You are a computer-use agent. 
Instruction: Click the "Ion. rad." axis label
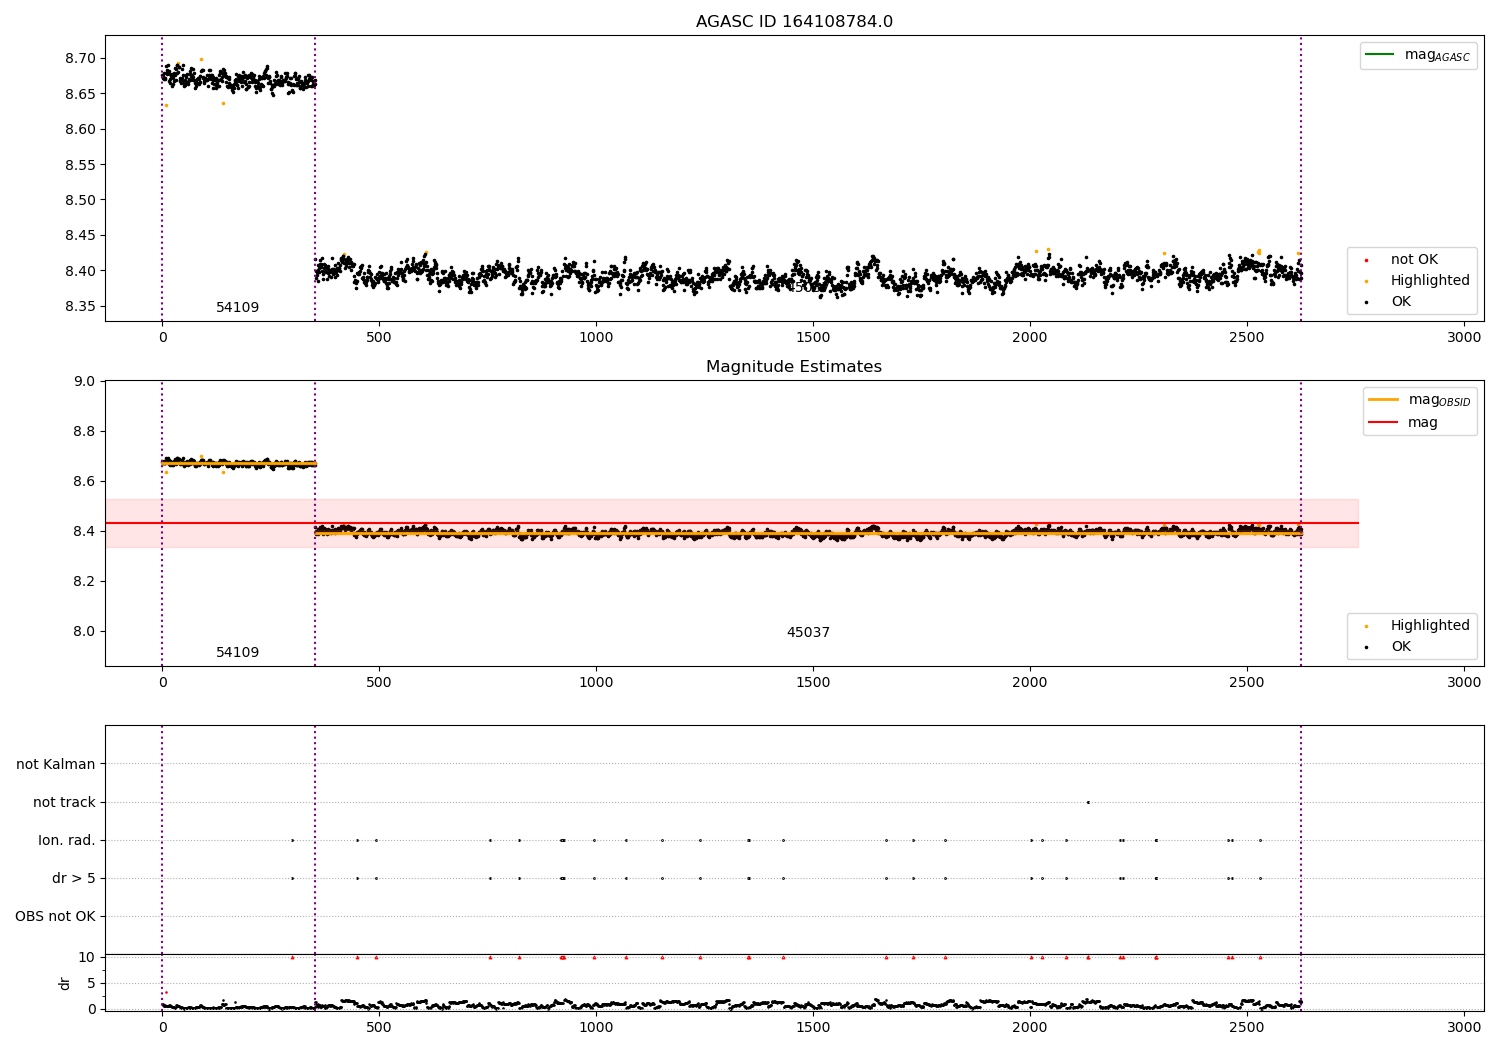pyautogui.click(x=67, y=840)
